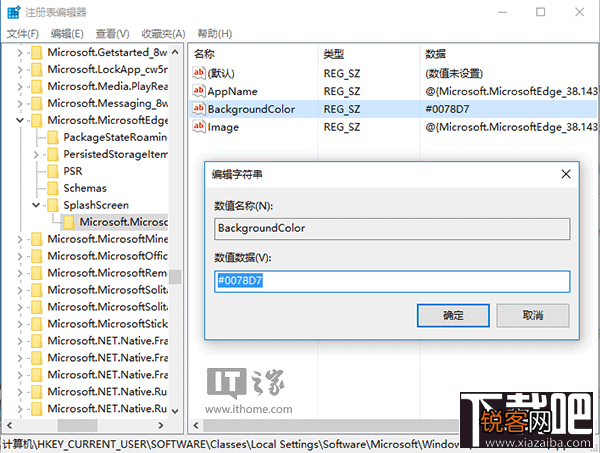This screenshot has width=600, height=453.
Task: Expand the Microsoft.MicrosoftMine tree node
Action: point(20,240)
